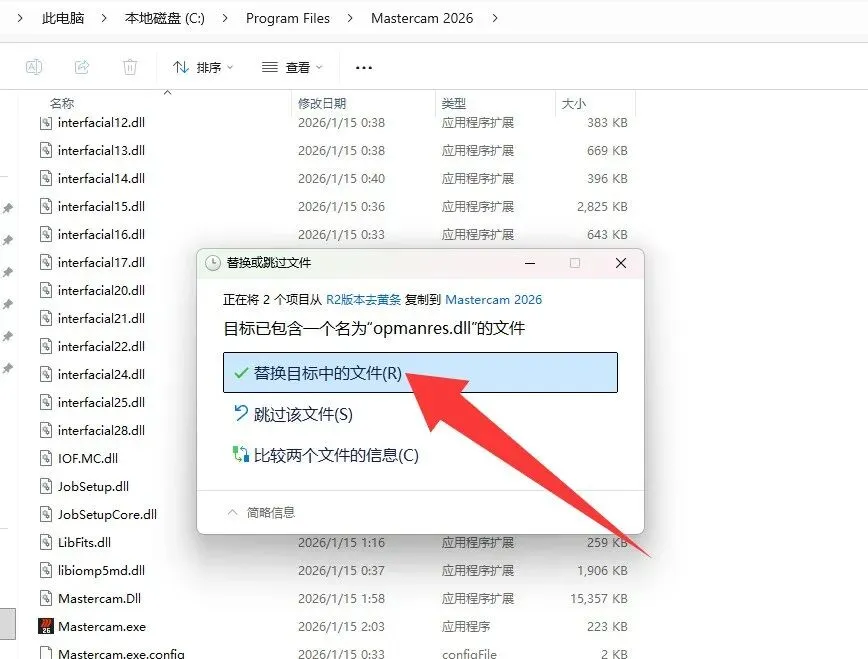The height and width of the screenshot is (659, 868).
Task: Select interfacial17.dll file icon
Action: pos(46,262)
